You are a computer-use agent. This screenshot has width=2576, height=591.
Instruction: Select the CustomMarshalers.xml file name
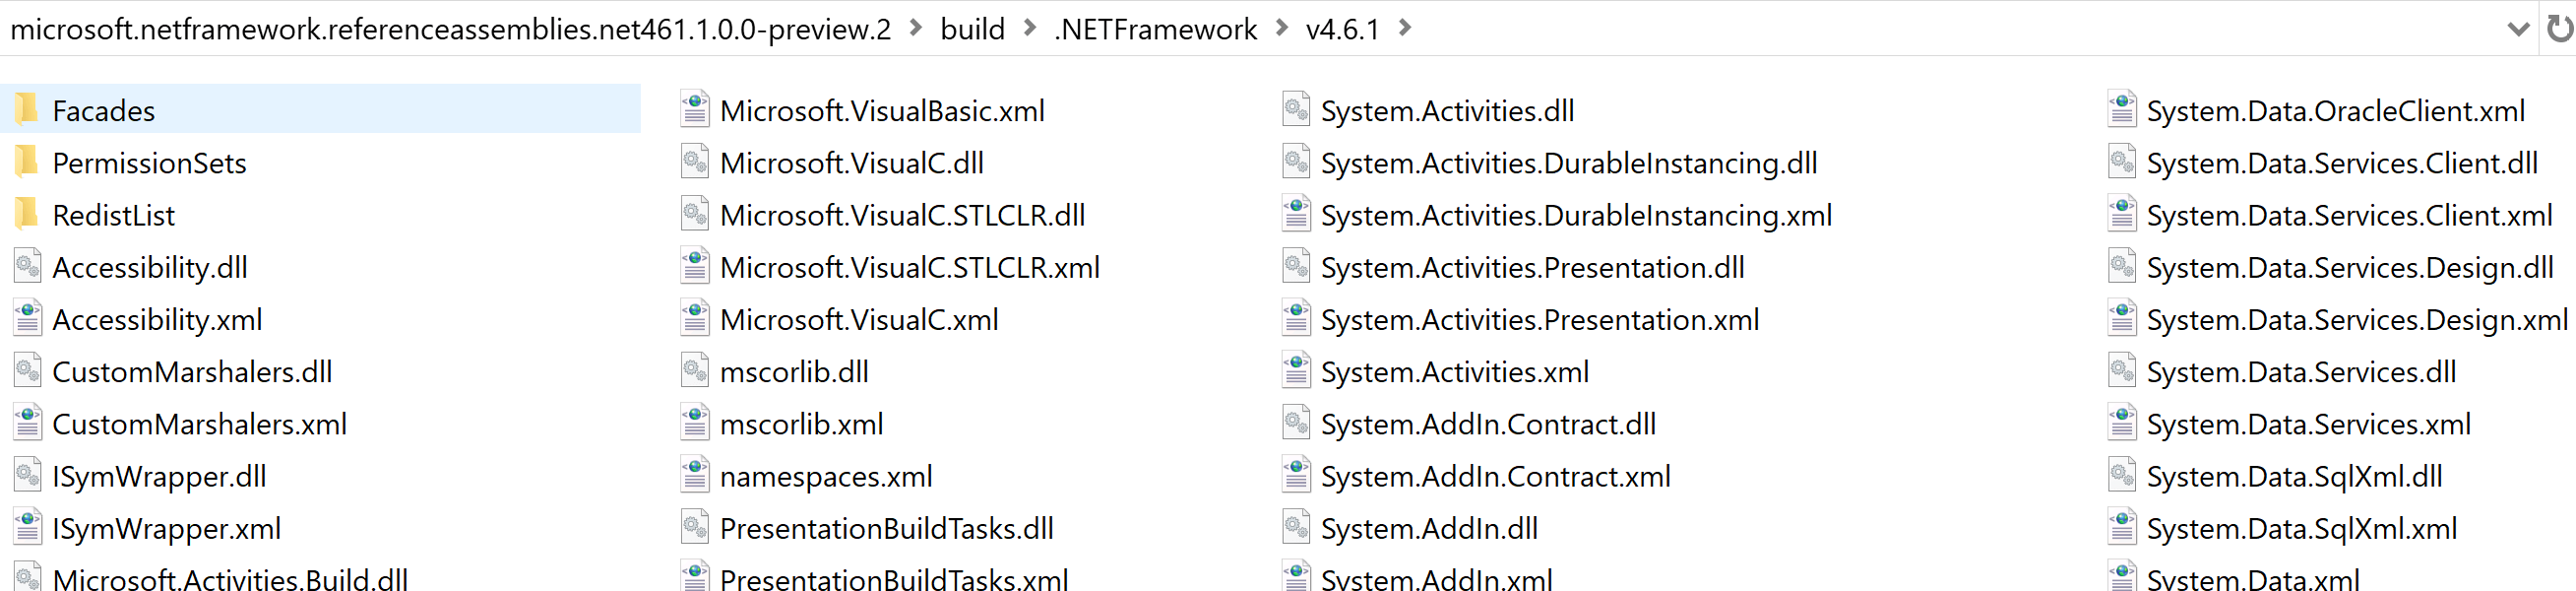199,424
